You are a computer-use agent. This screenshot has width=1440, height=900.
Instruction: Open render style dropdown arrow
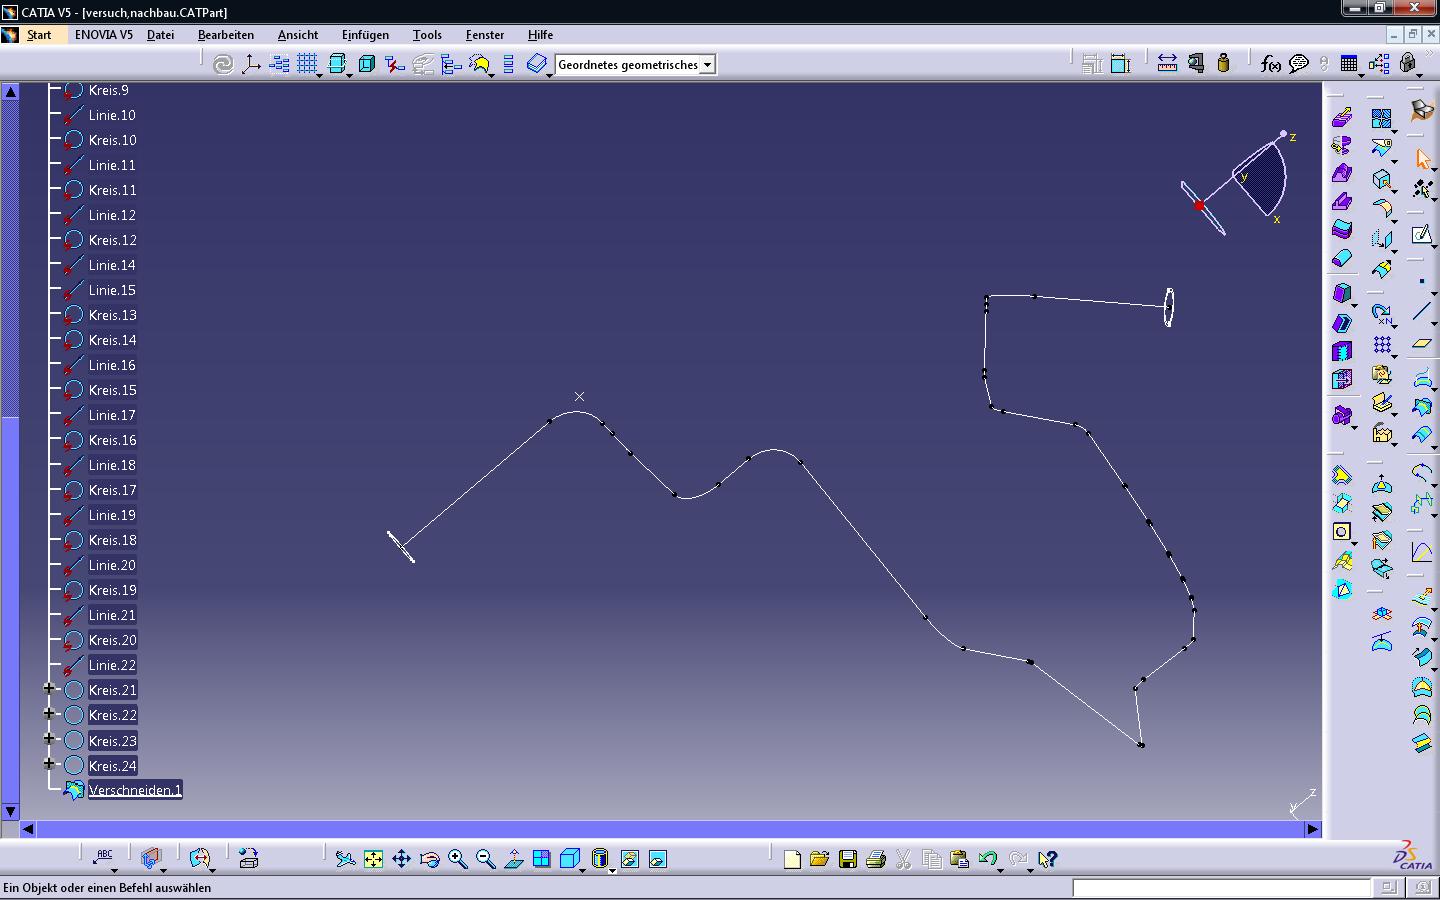[x=612, y=870]
